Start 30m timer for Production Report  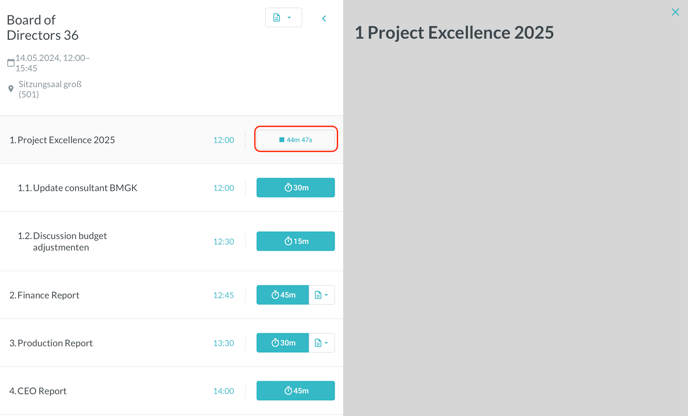[x=282, y=343]
